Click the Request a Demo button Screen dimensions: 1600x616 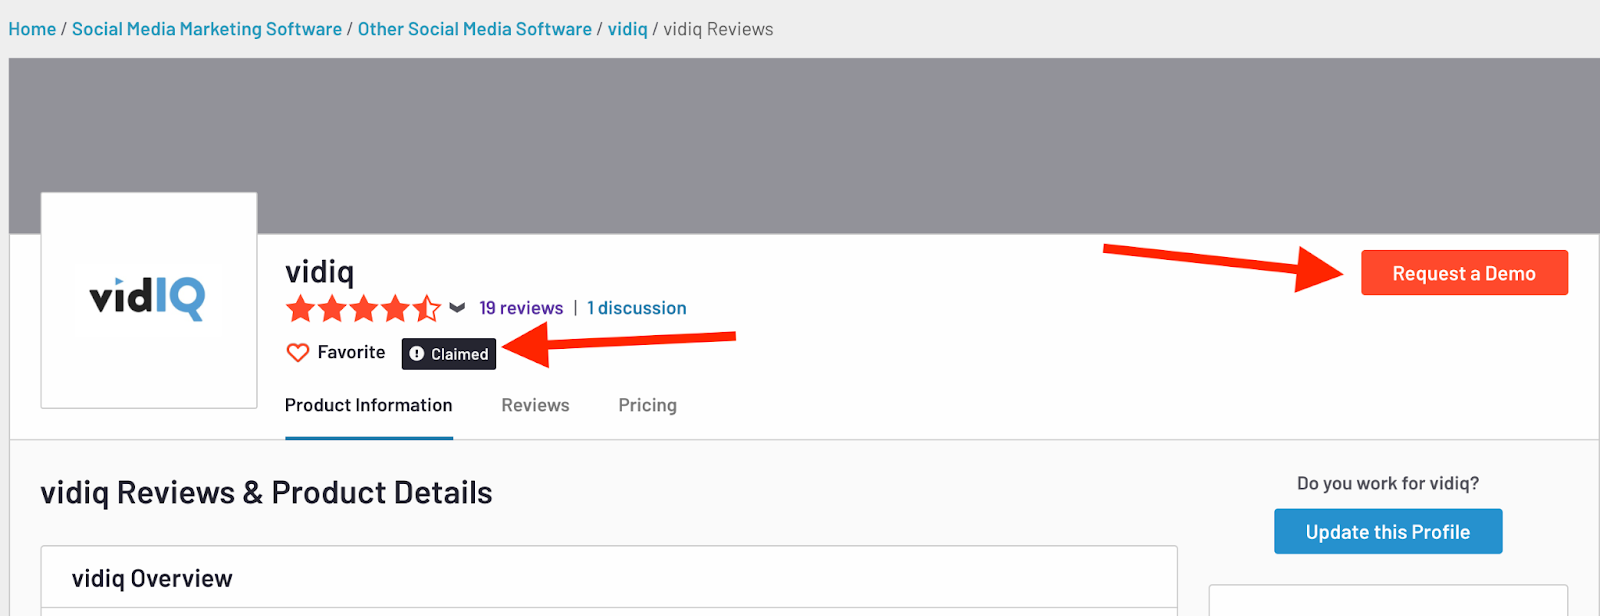coord(1464,273)
